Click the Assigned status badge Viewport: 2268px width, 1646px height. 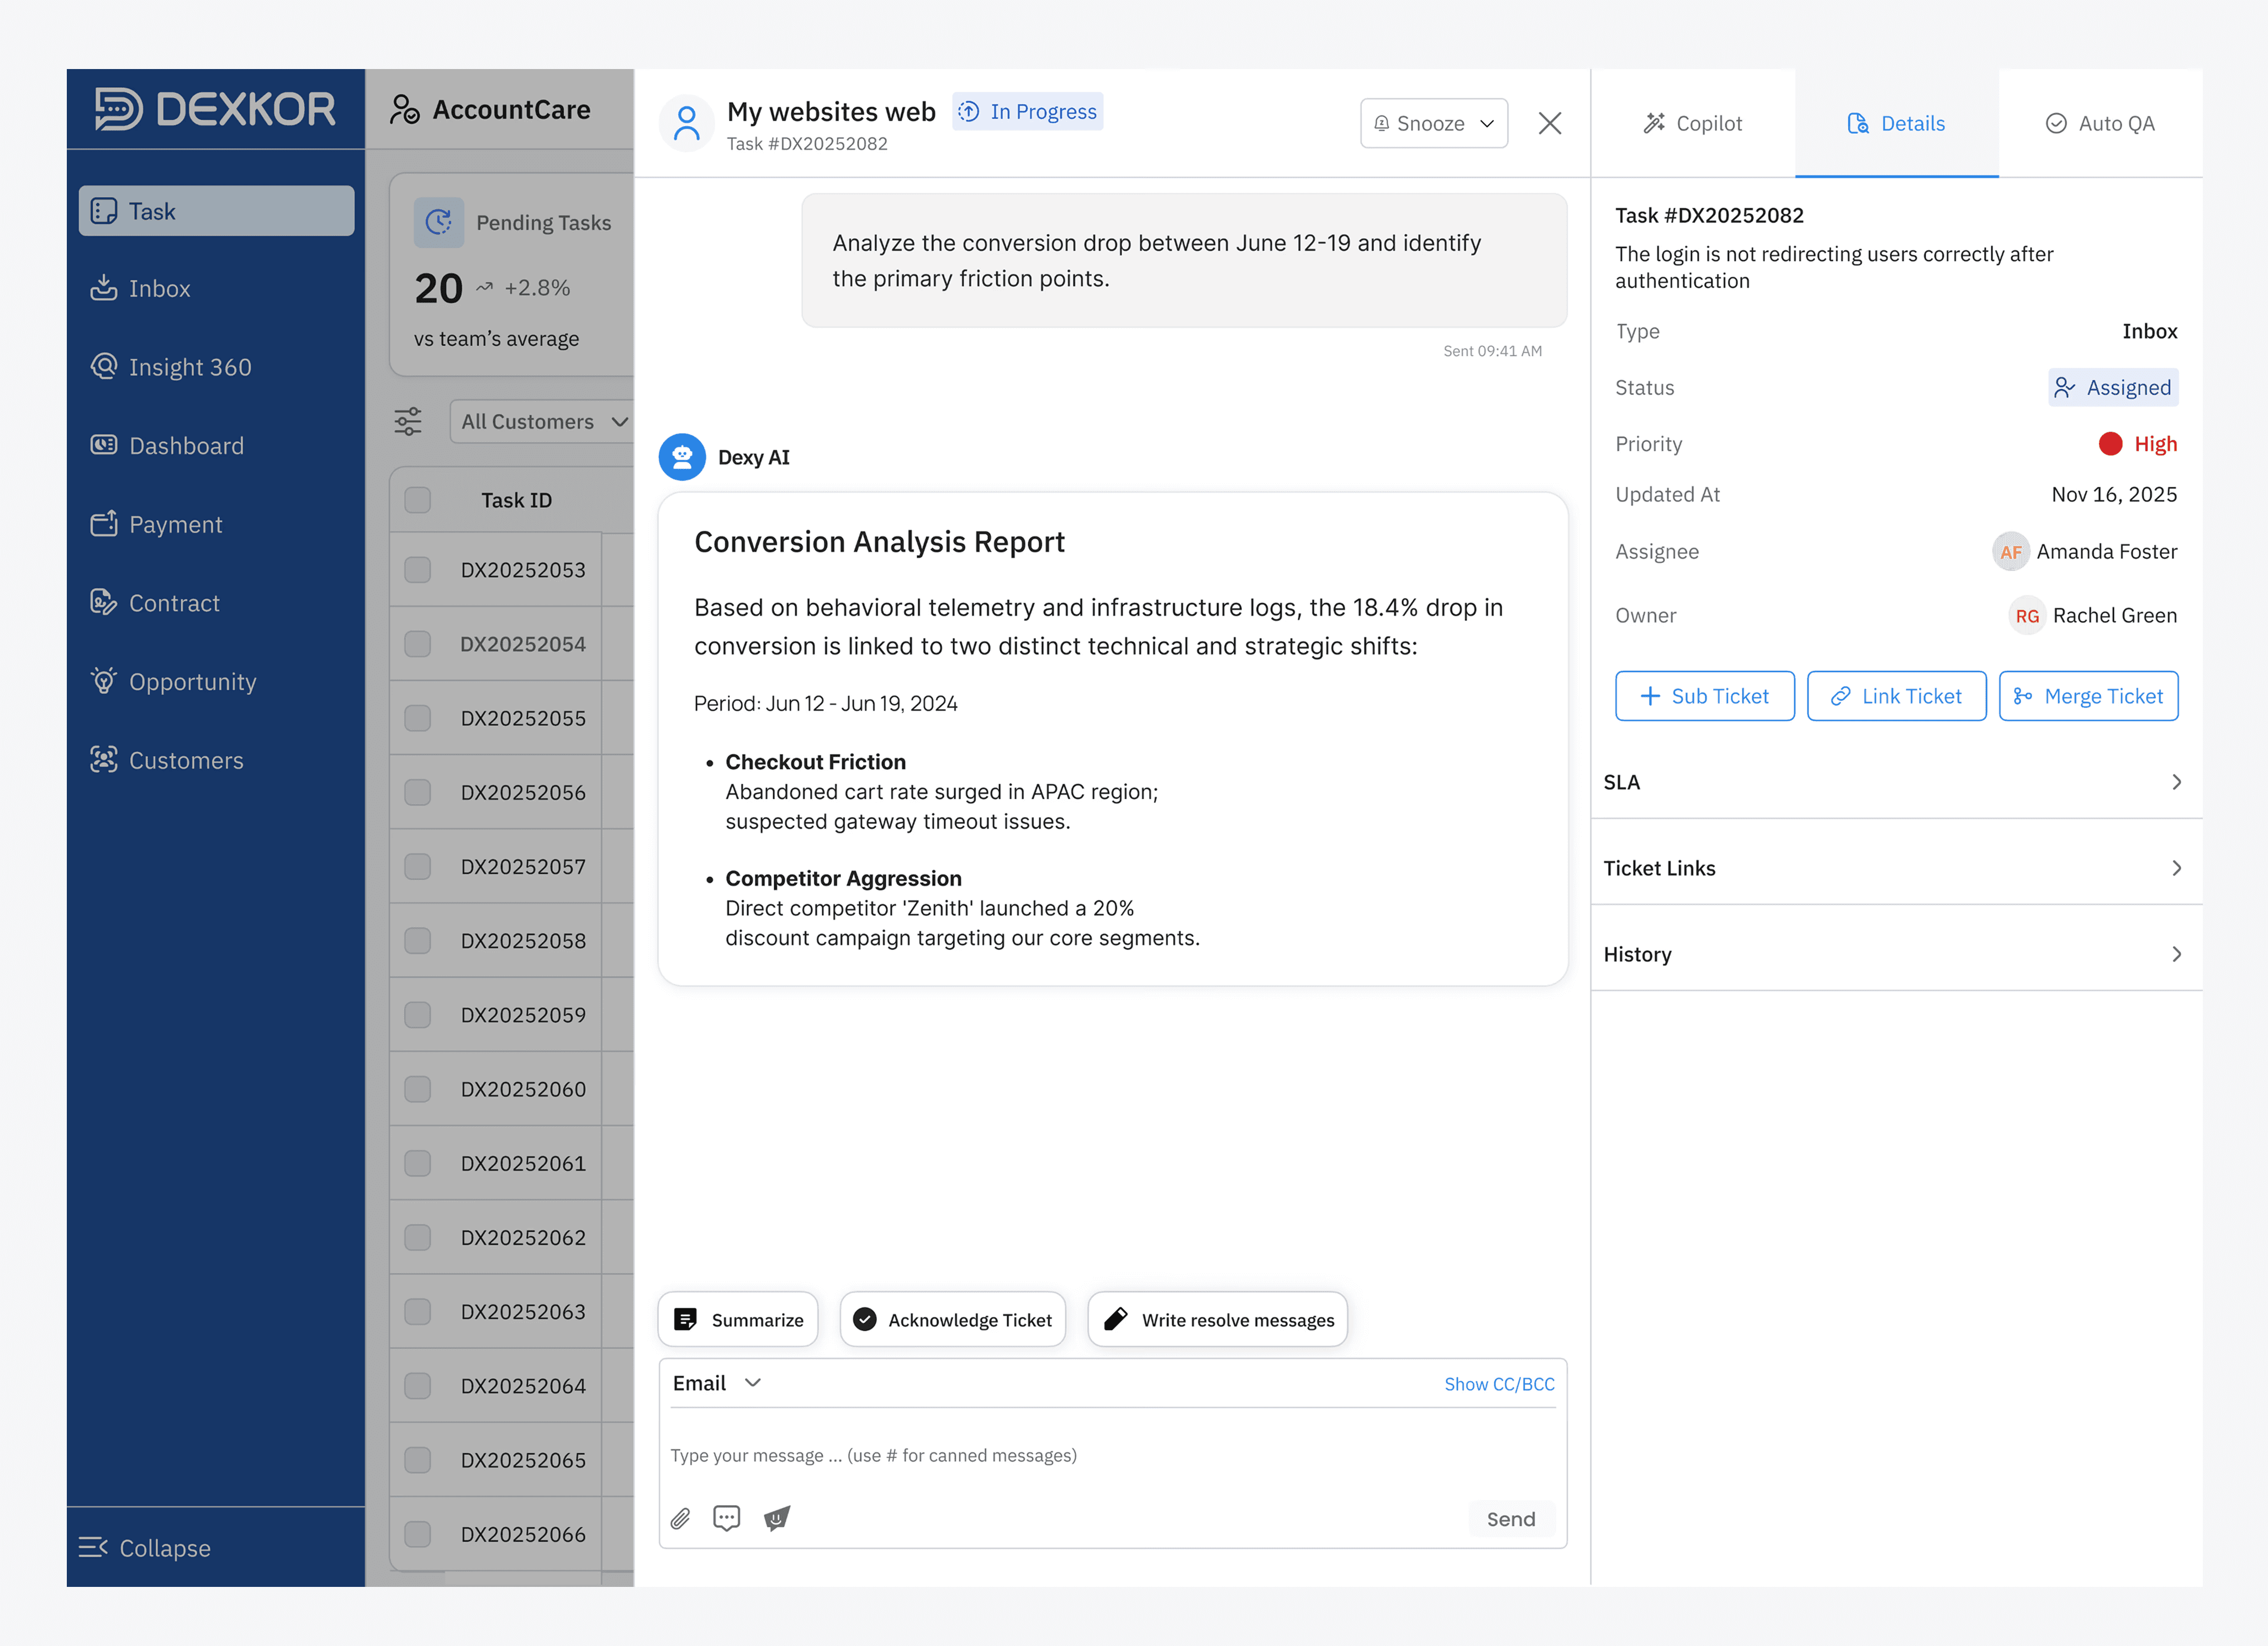[x=2112, y=387]
